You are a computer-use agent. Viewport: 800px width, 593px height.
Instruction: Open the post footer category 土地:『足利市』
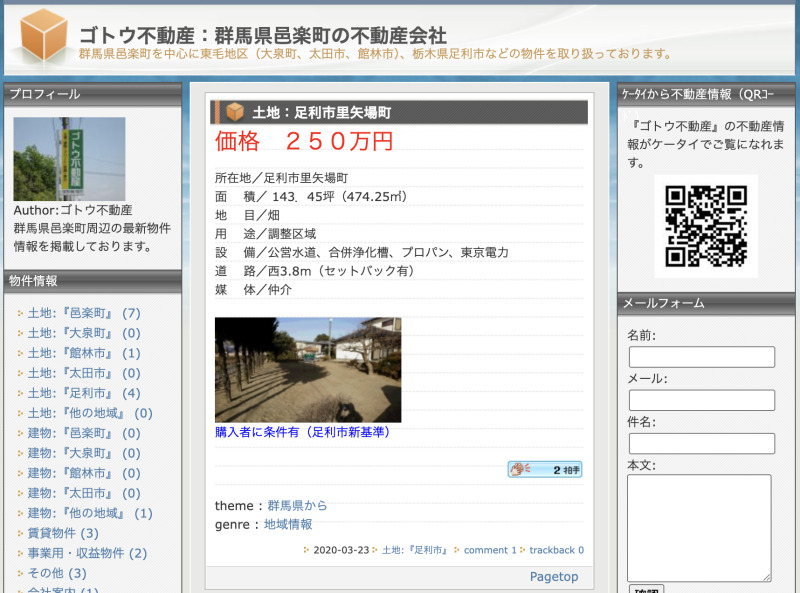[x=415, y=550]
